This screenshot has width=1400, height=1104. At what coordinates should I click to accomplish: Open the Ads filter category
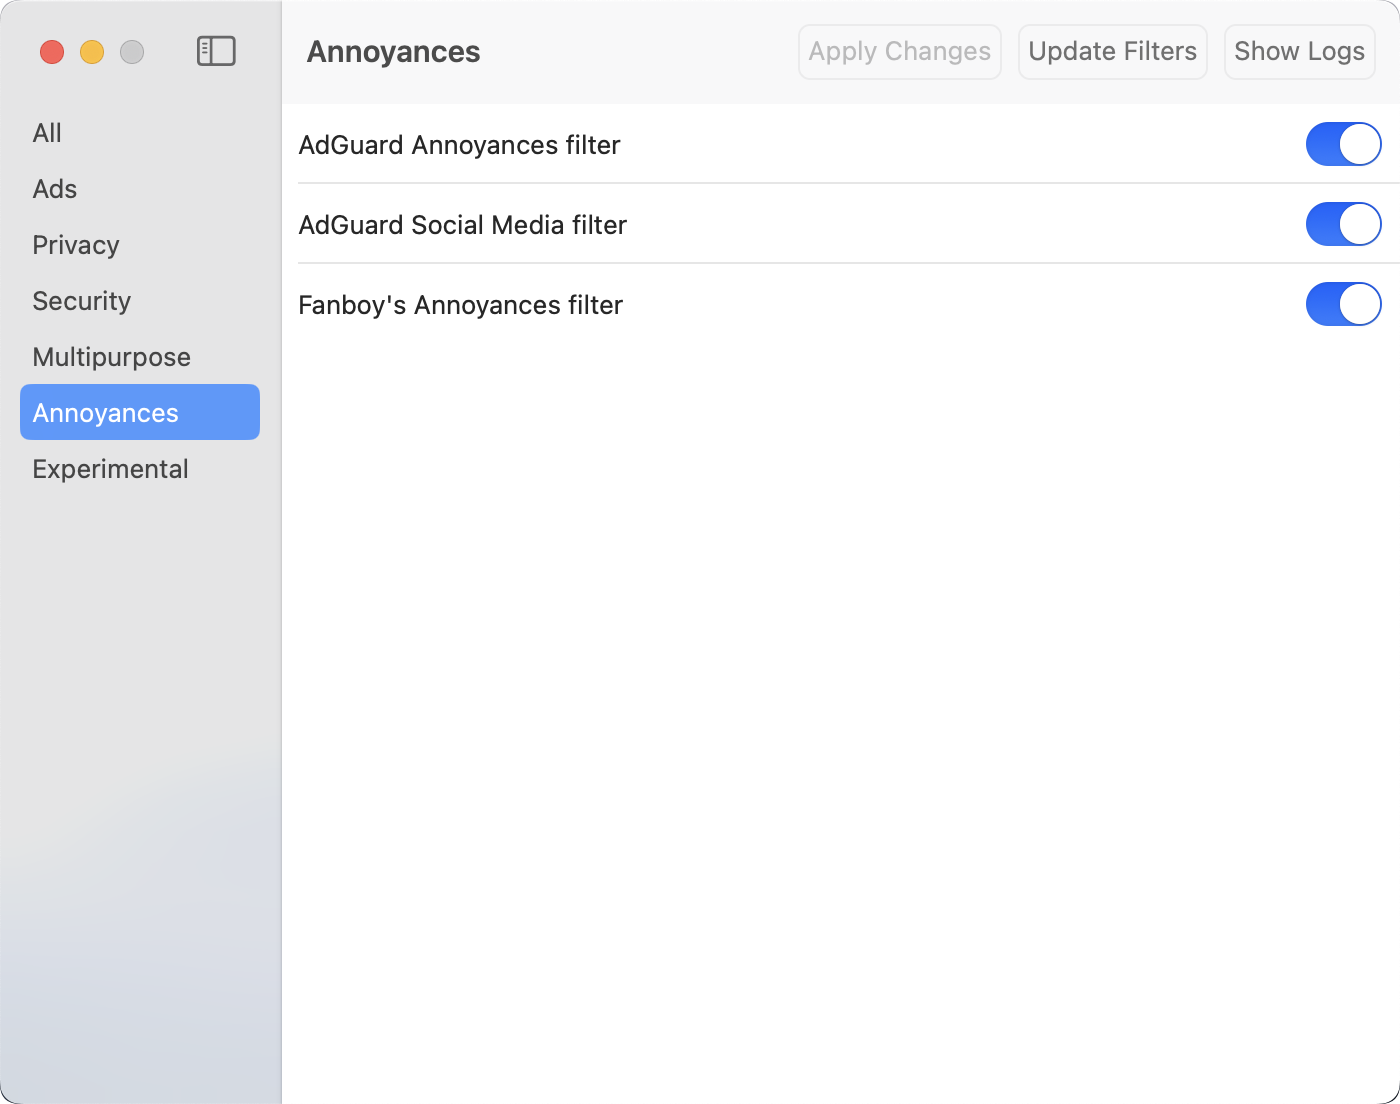pos(55,189)
